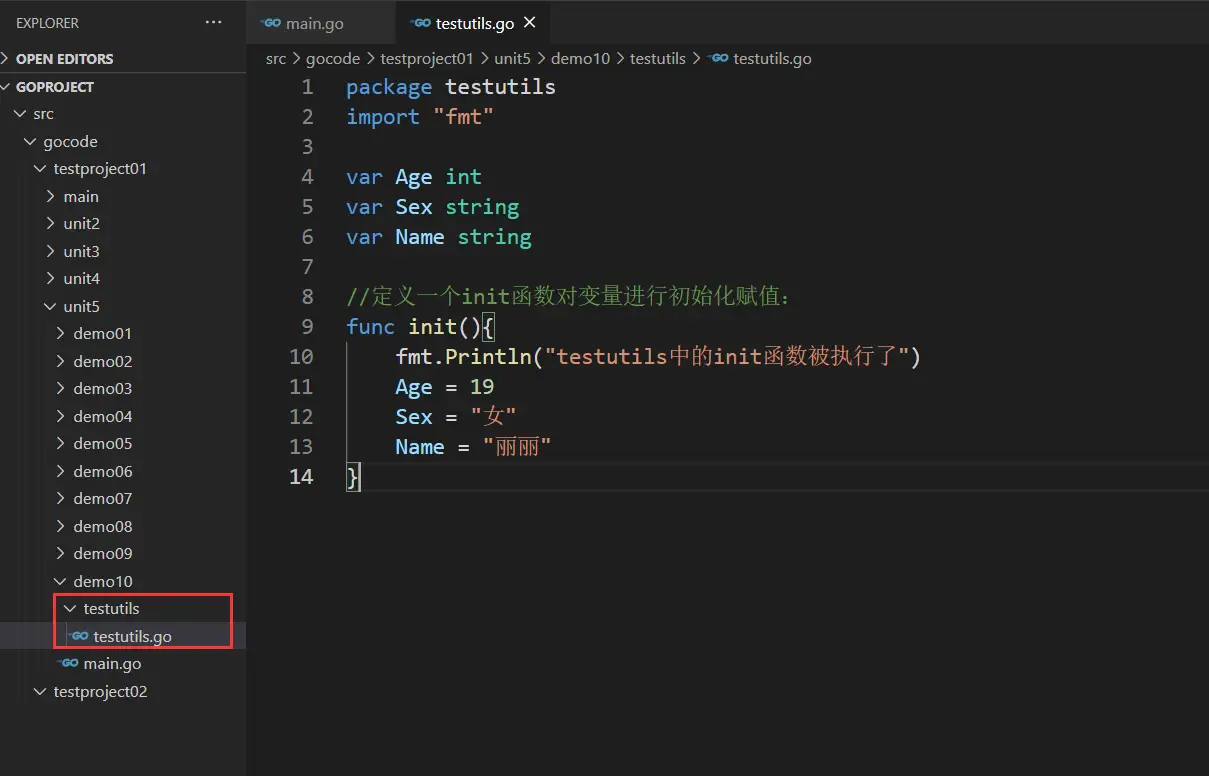This screenshot has height=776, width=1209.
Task: Expand the demo05 folder
Action: 102,443
